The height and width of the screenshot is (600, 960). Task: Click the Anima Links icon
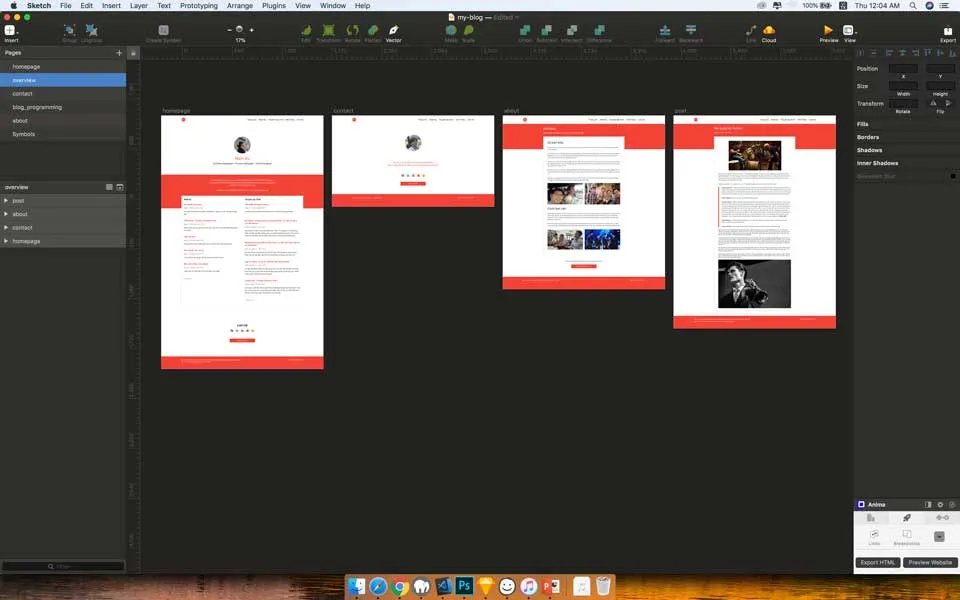[x=874, y=536]
